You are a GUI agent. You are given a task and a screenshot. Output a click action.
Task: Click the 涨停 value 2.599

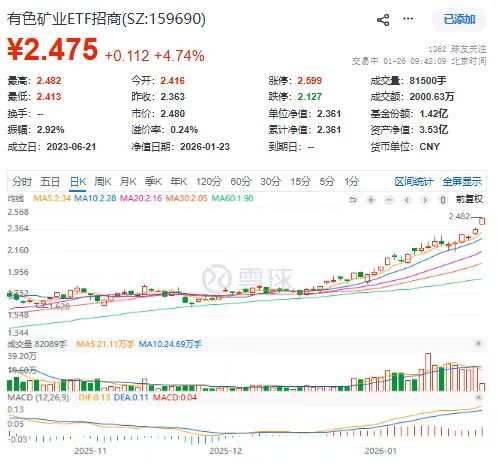(x=310, y=81)
